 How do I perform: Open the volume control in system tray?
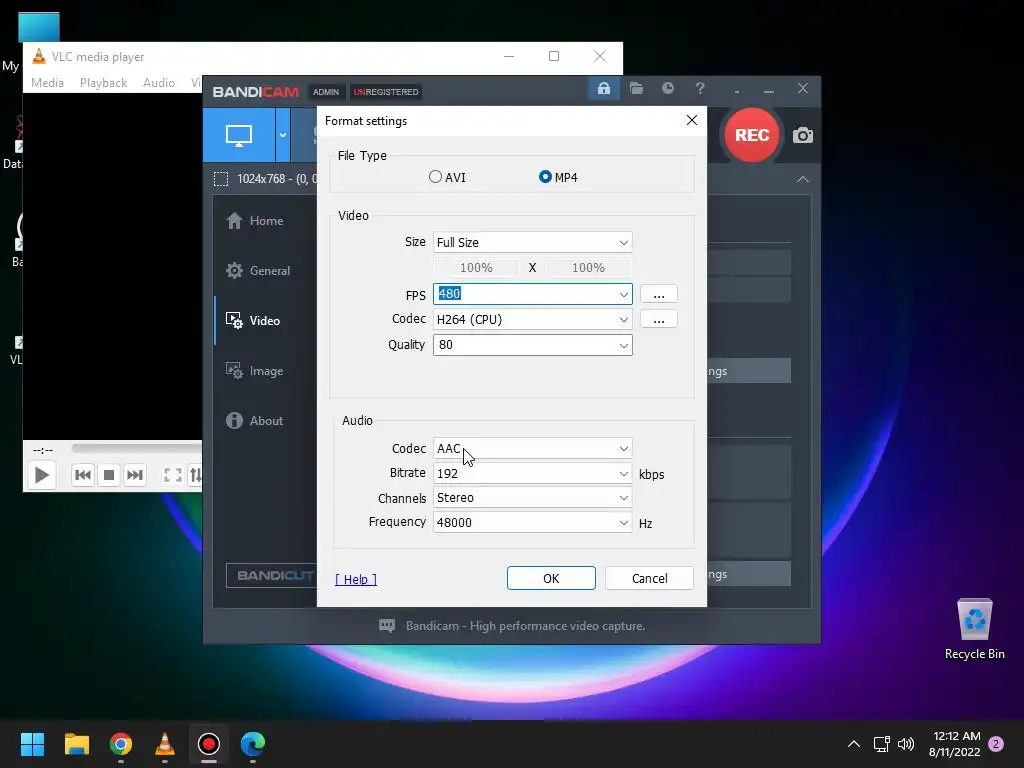906,744
